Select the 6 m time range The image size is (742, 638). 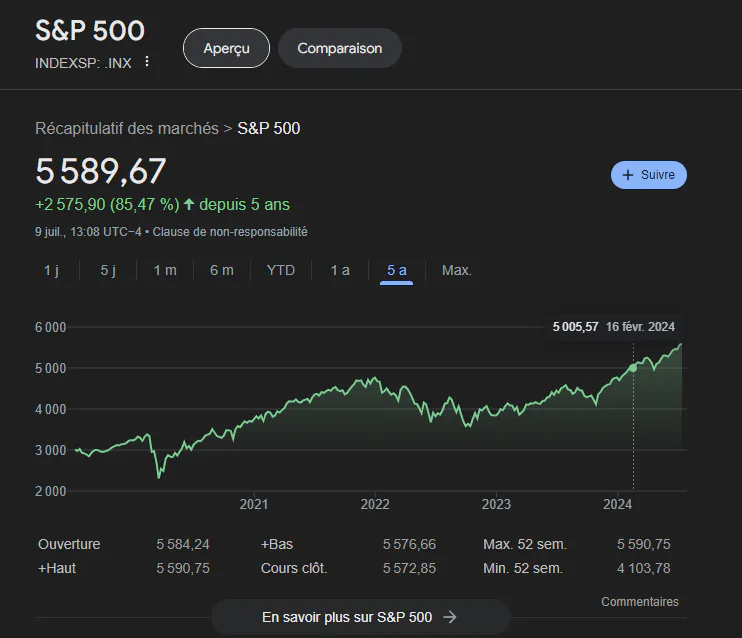(x=221, y=270)
